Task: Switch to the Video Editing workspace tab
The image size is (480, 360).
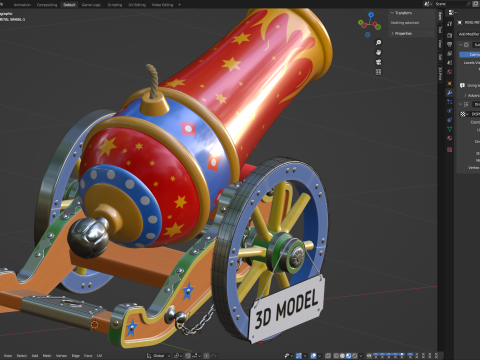Action: 162,5
